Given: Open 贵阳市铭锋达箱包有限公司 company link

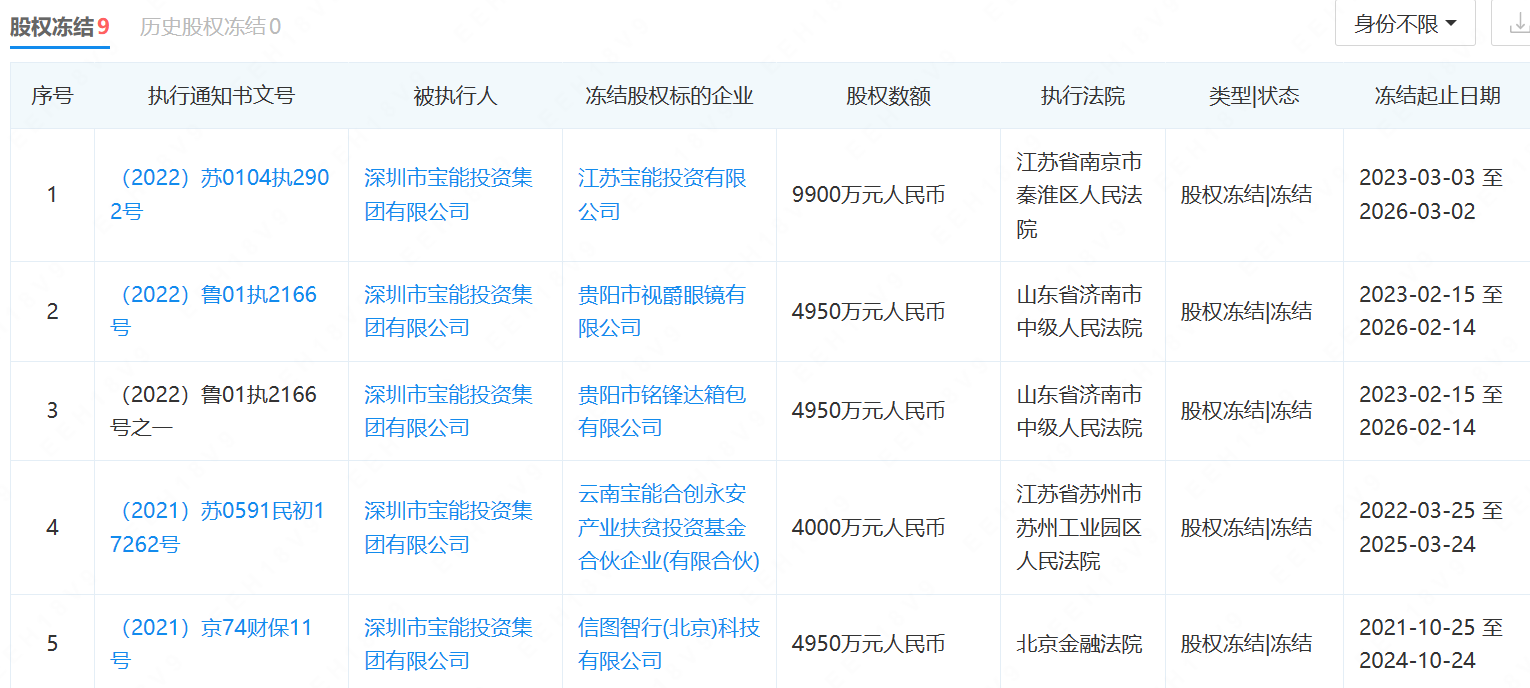Looking at the screenshot, I should (662, 411).
